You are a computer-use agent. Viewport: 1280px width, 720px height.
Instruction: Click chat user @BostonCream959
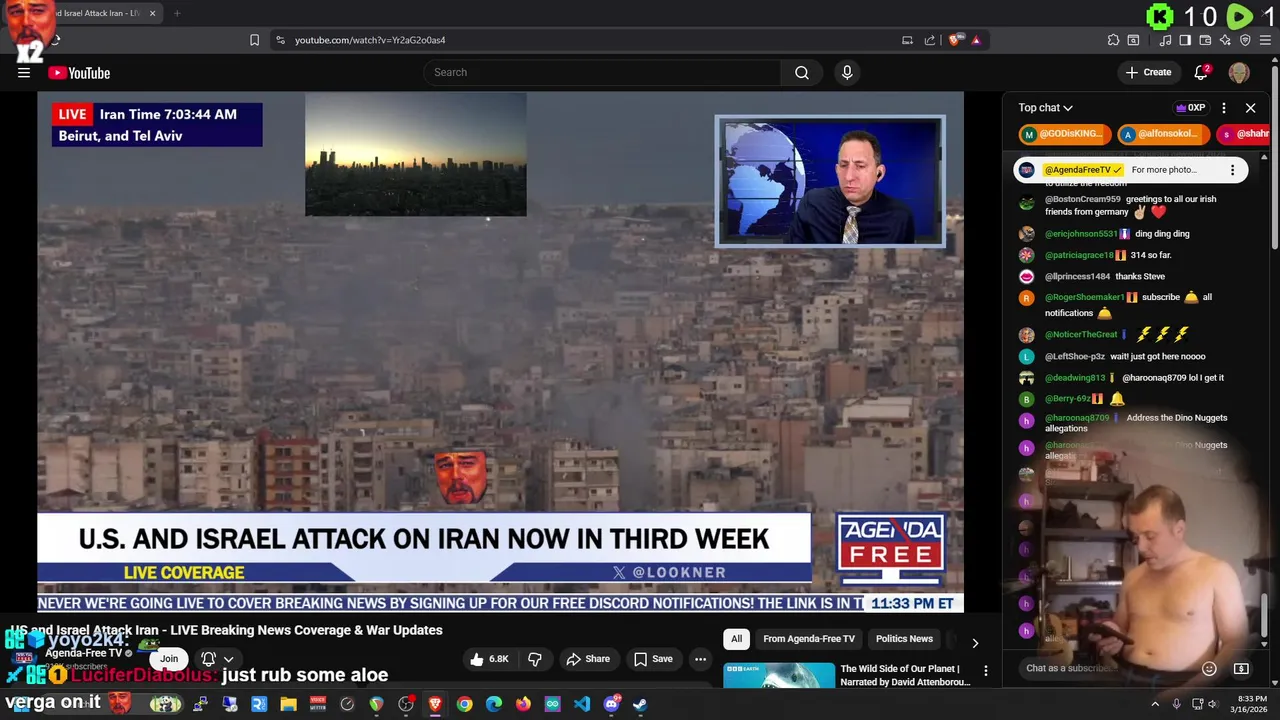click(1083, 199)
